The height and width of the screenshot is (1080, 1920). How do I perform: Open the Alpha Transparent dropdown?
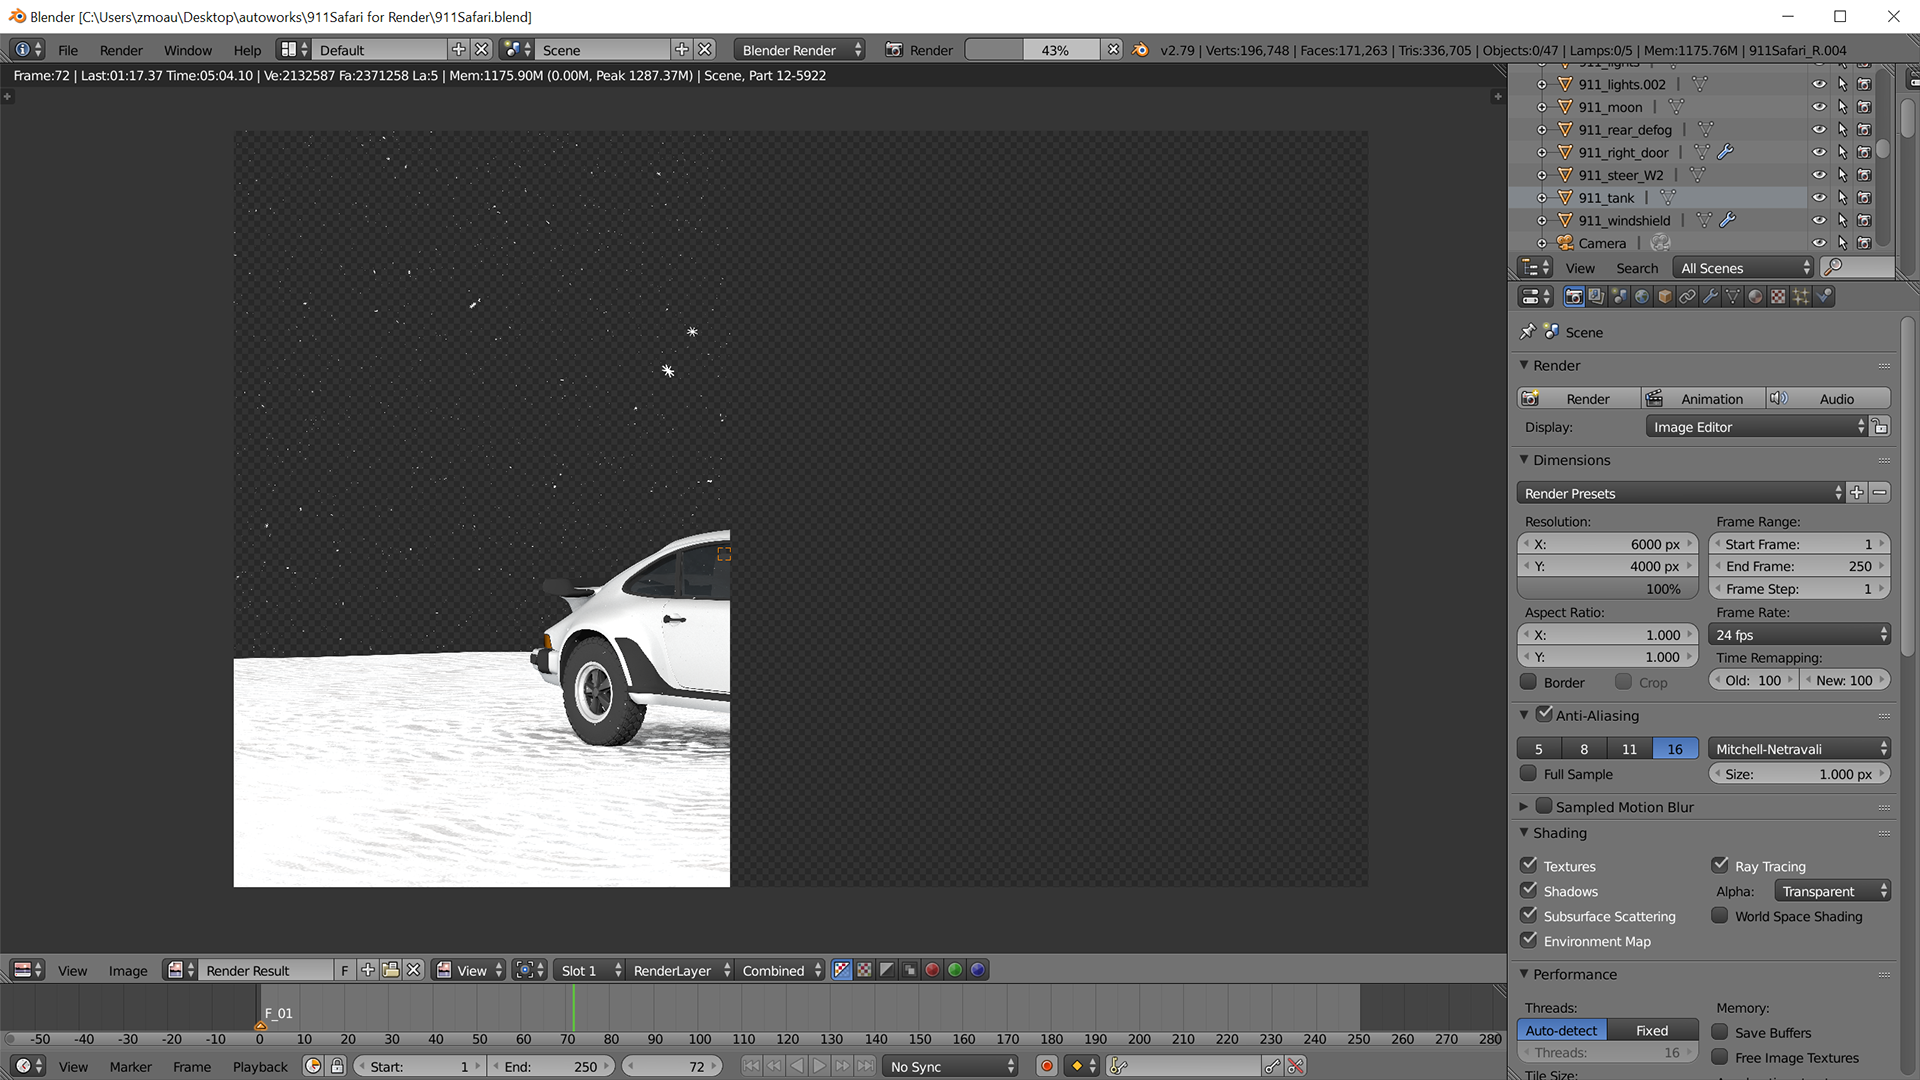(1832, 891)
